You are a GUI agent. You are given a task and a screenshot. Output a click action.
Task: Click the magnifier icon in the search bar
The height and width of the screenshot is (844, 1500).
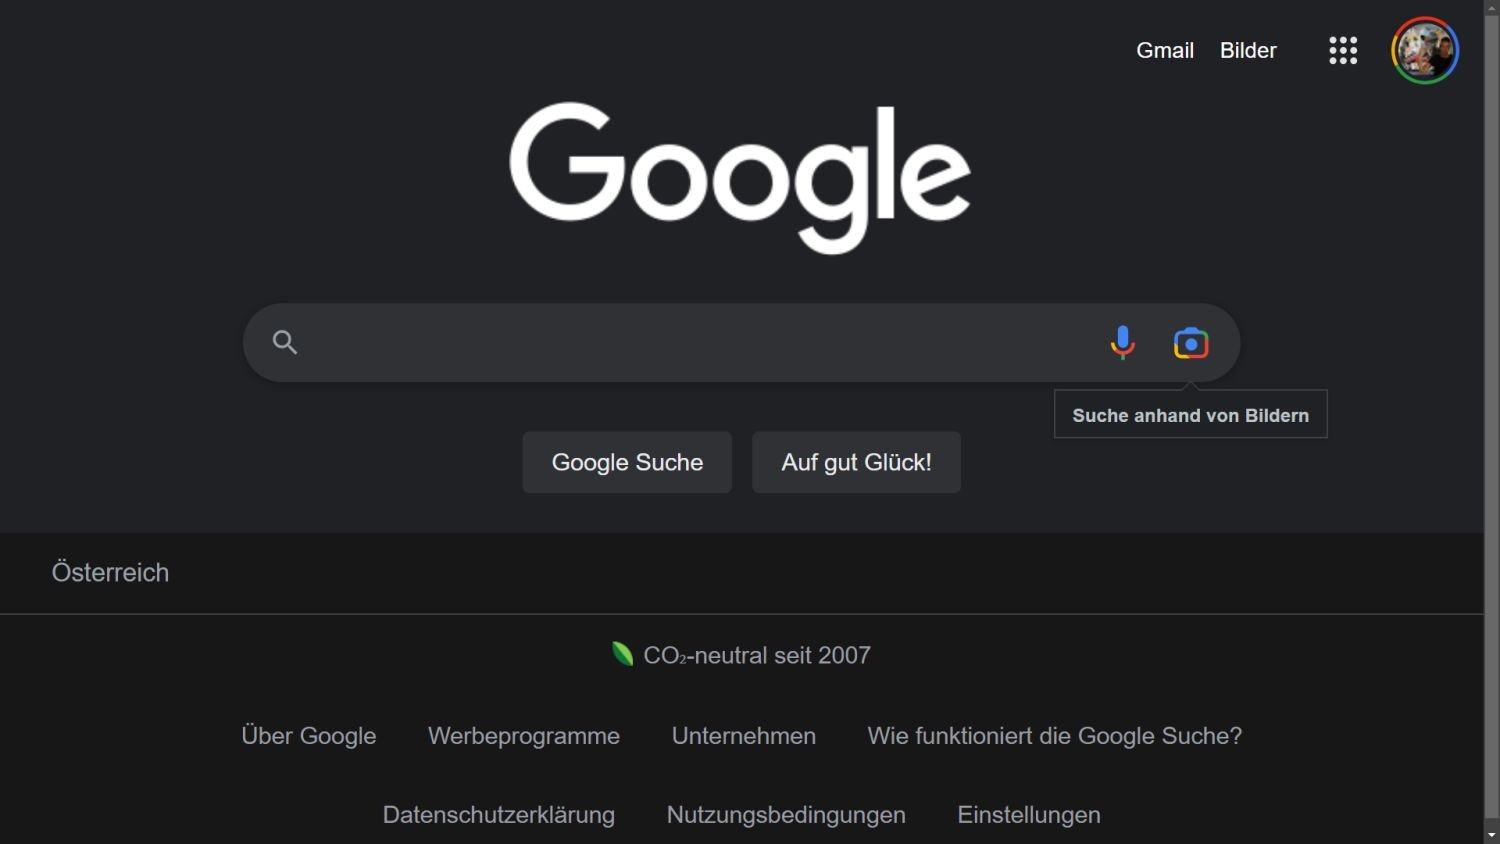coord(285,342)
